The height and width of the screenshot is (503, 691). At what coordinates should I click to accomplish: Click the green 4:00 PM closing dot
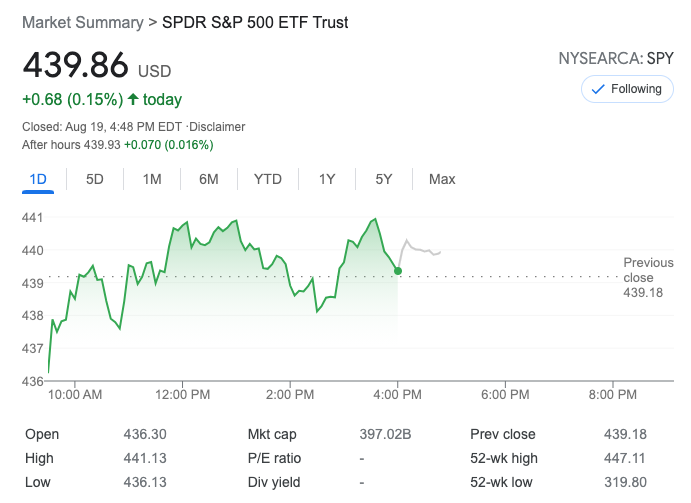pos(398,271)
